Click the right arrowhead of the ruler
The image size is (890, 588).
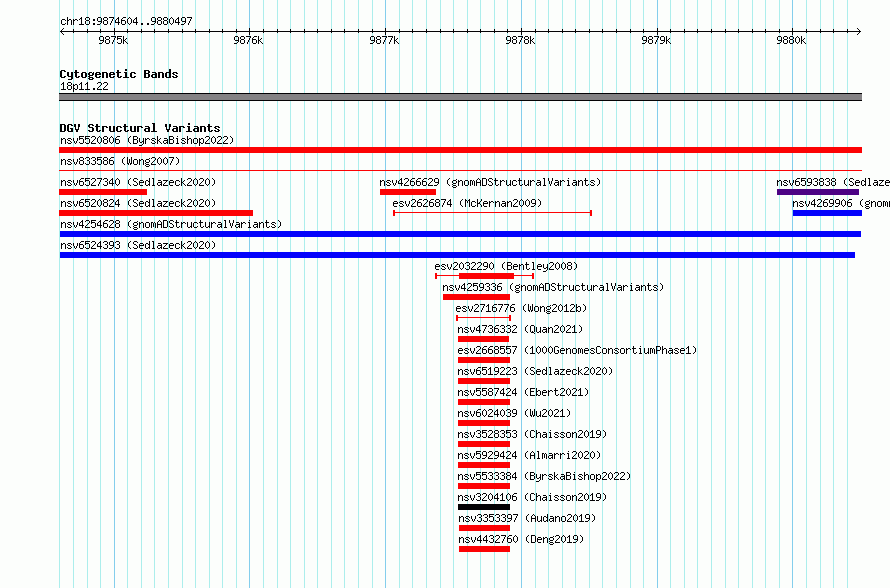[859, 31]
